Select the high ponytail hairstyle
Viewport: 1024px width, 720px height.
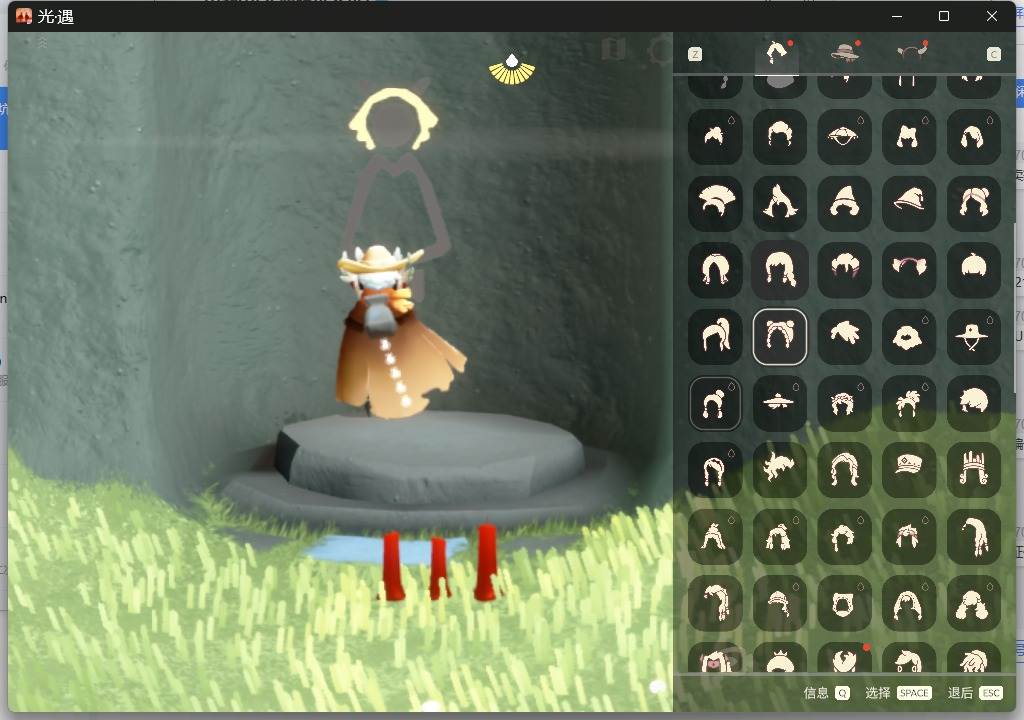pos(715,336)
